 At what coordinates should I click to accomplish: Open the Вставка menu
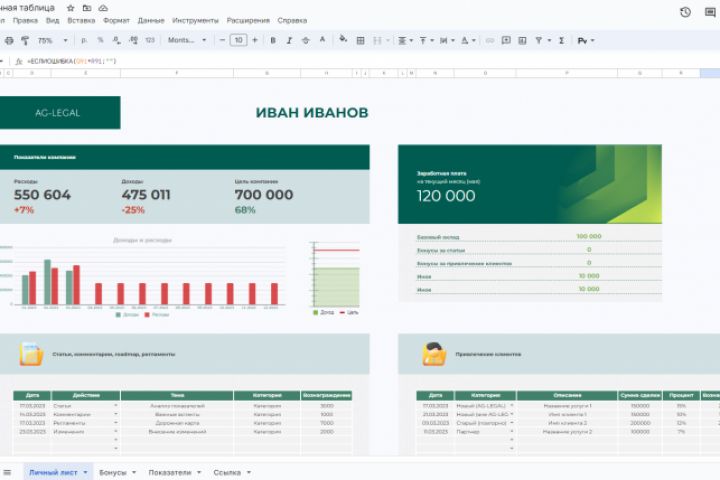tap(81, 21)
